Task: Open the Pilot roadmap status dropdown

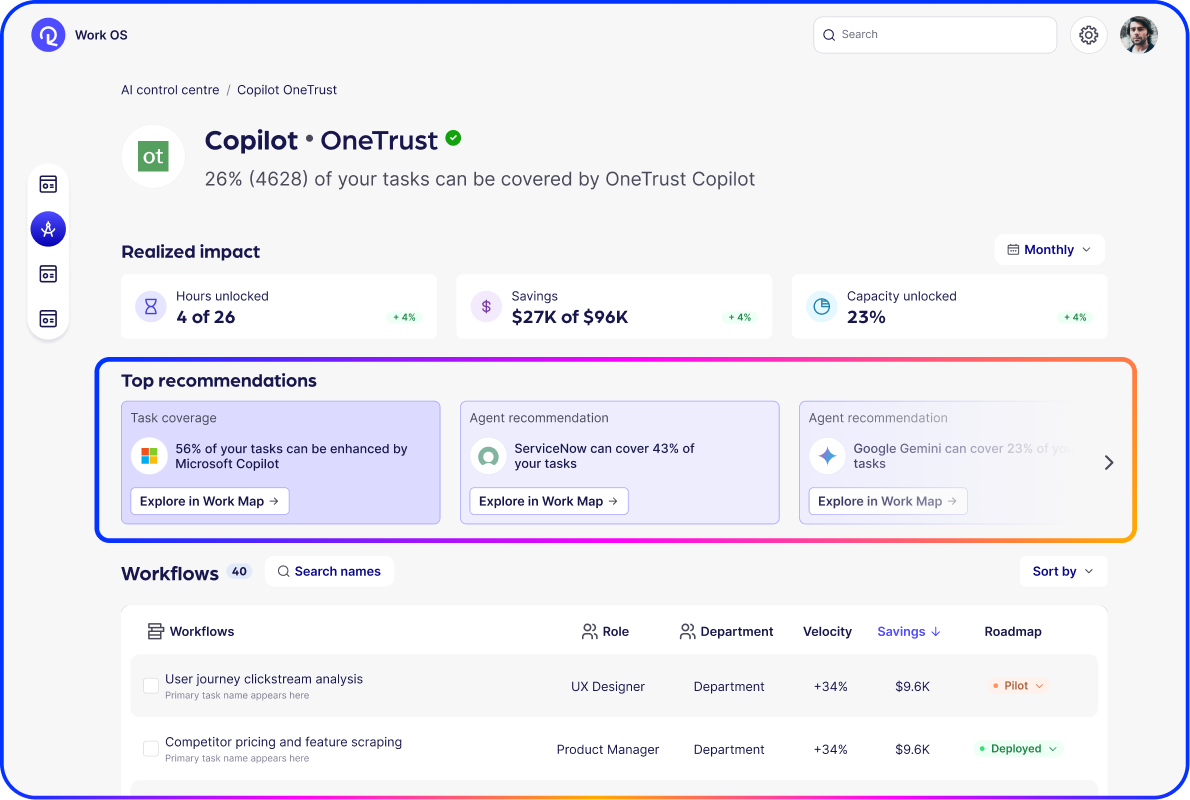Action: point(1016,686)
